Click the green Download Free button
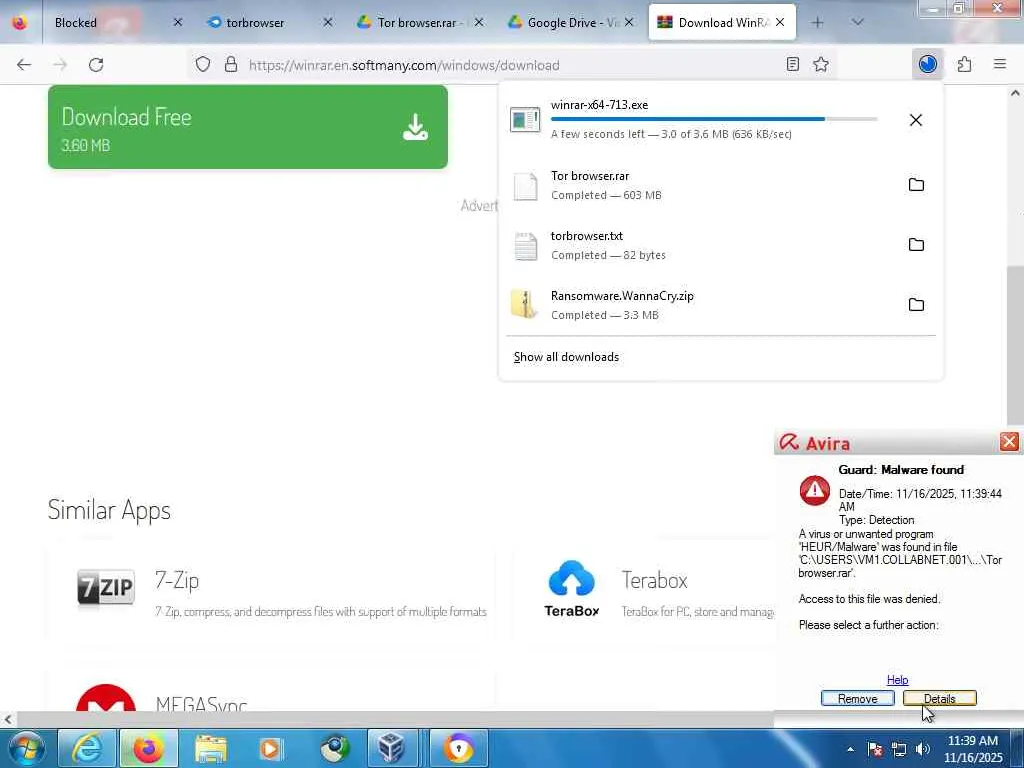This screenshot has height=768, width=1024. (248, 127)
